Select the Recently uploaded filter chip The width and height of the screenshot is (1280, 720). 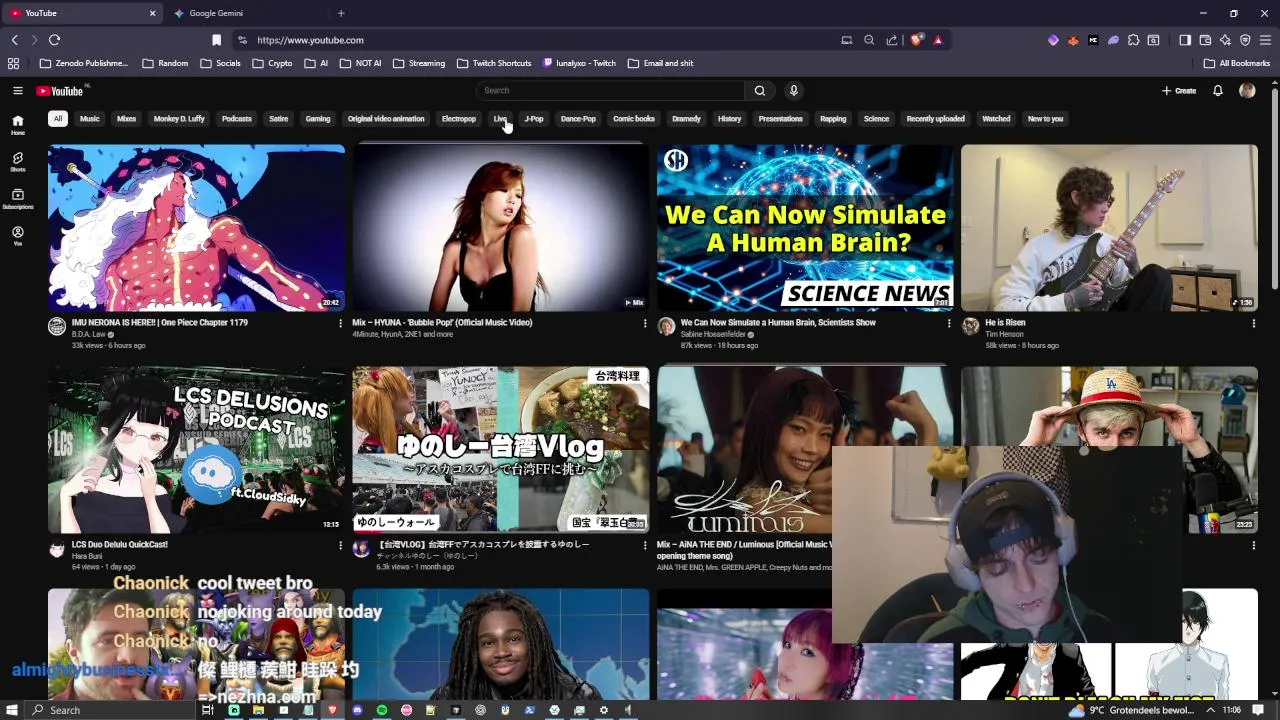pos(936,119)
